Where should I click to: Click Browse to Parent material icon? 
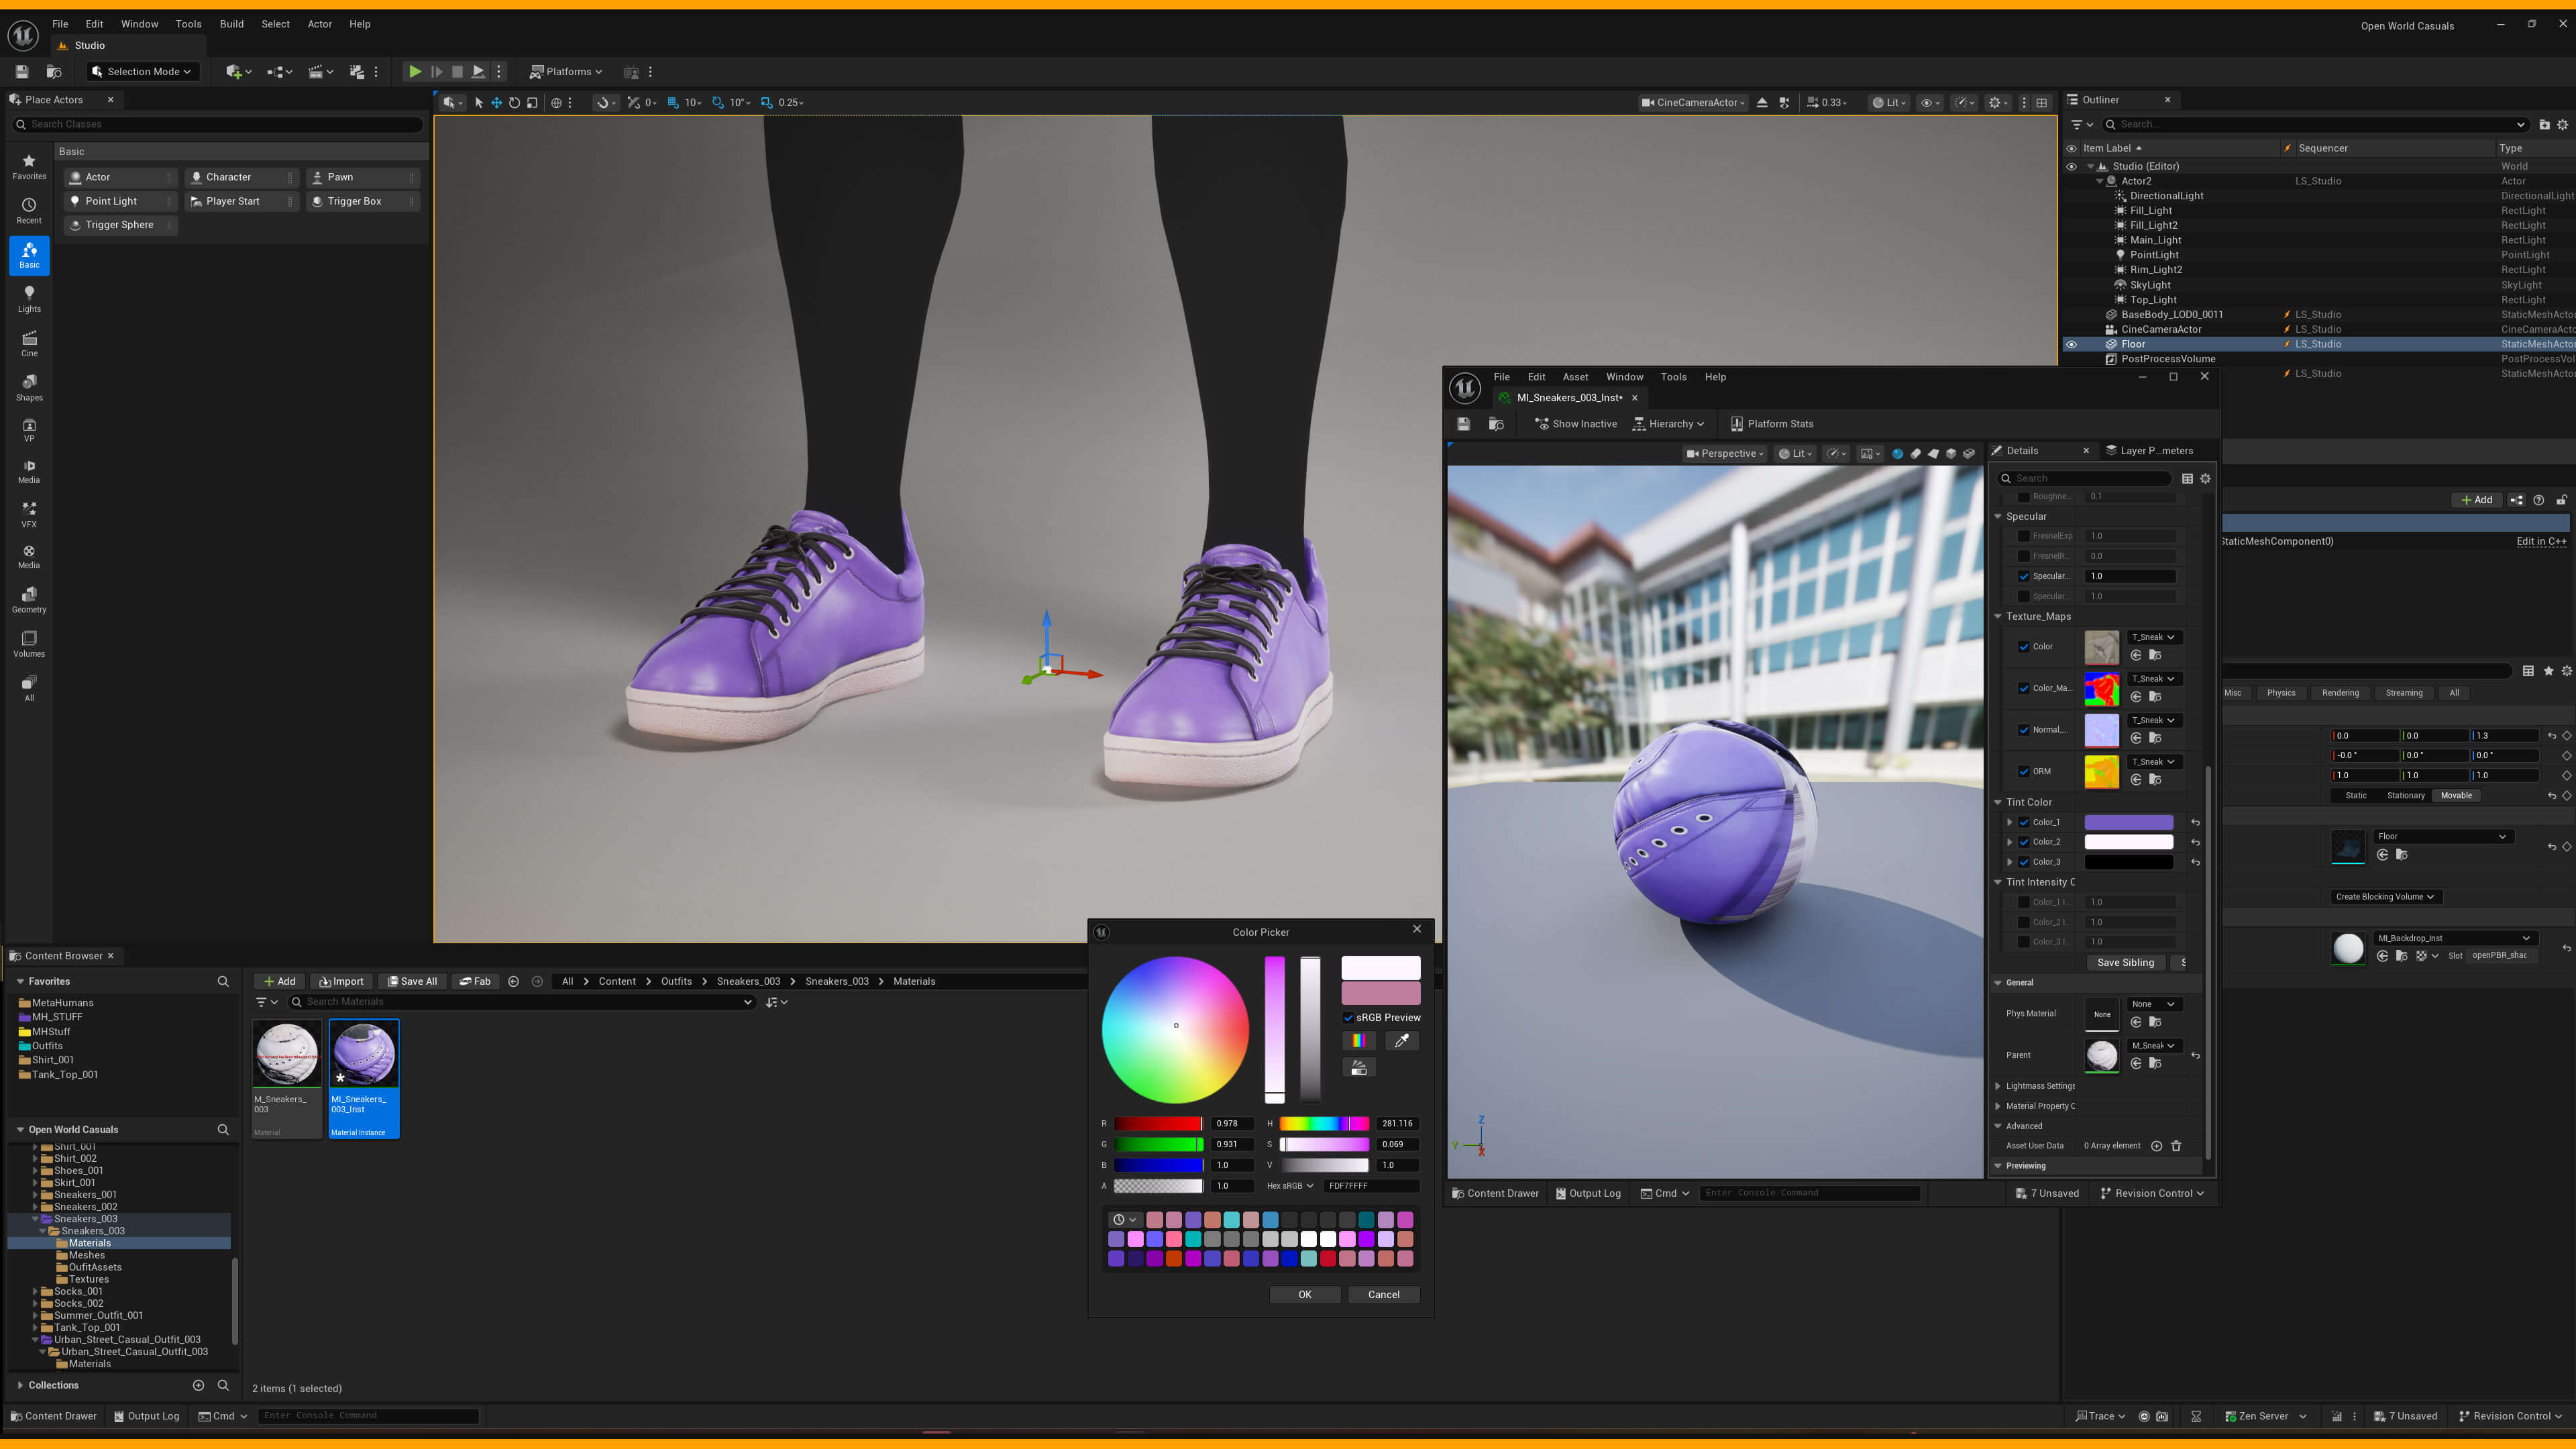pos(2155,1063)
